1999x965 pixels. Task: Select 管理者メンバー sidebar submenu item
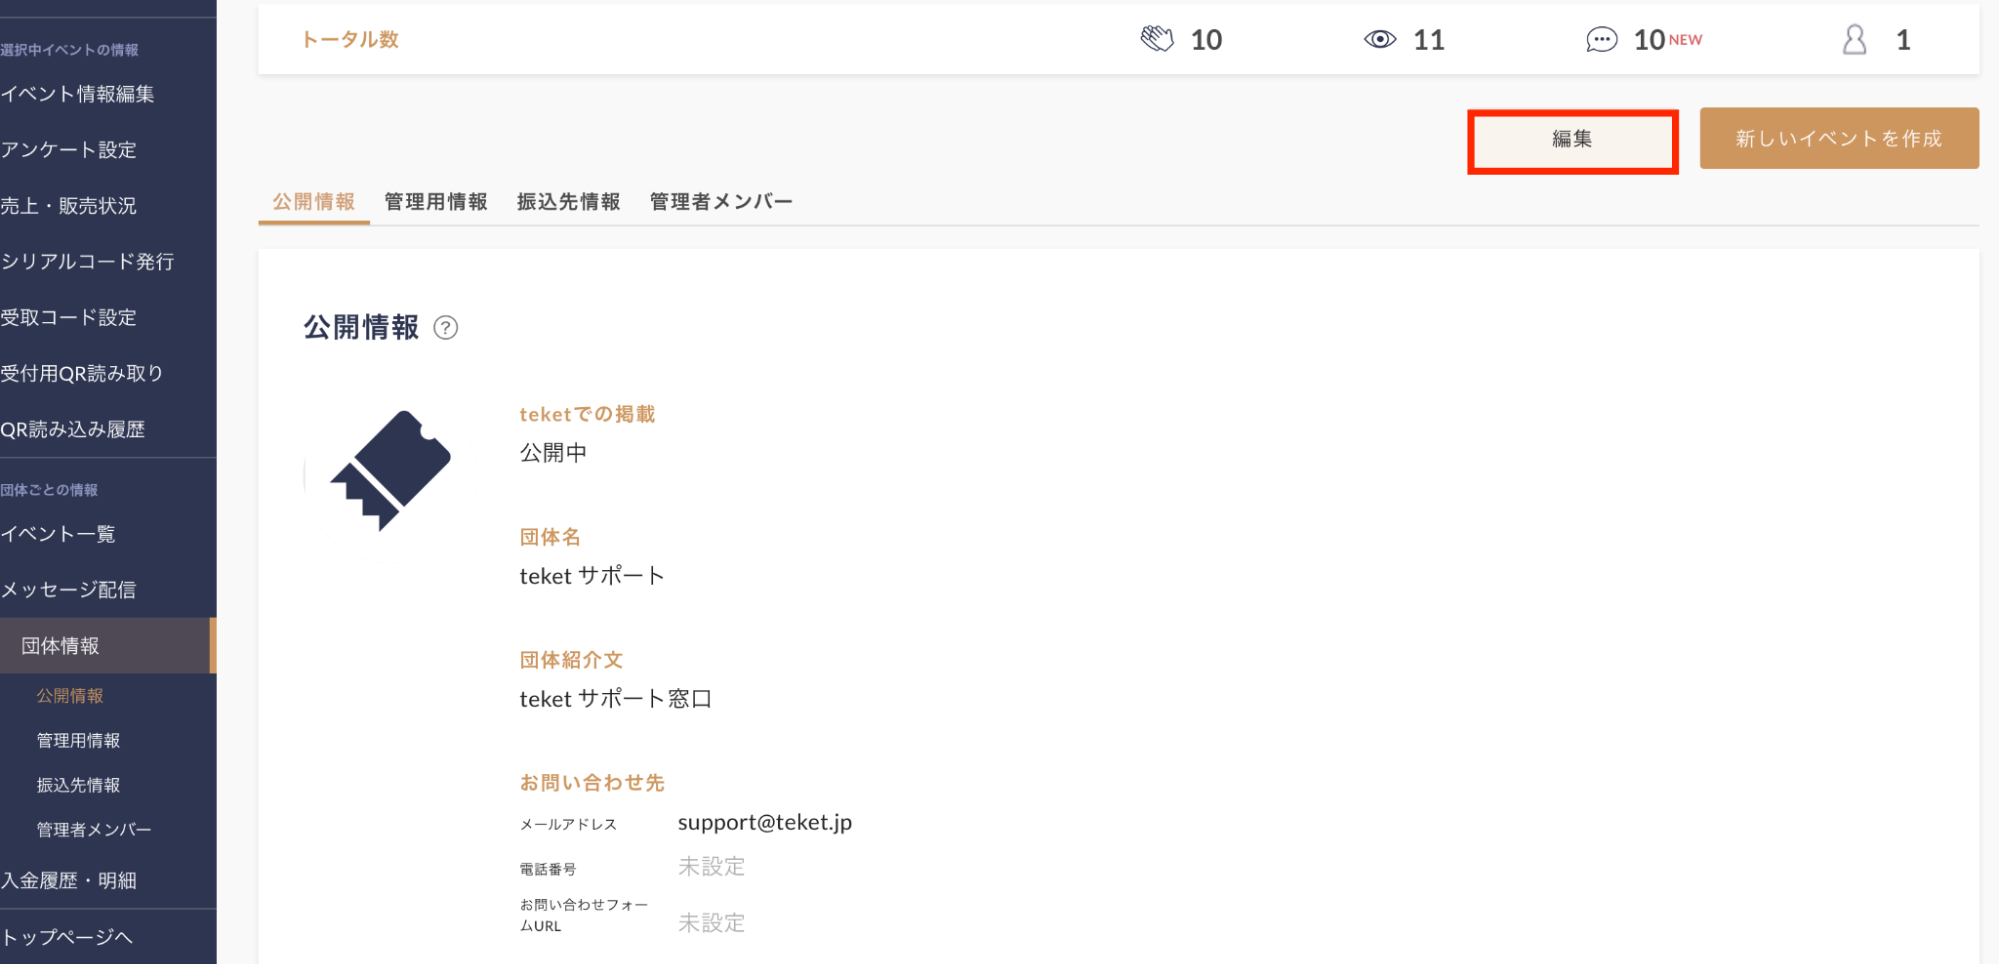click(94, 830)
